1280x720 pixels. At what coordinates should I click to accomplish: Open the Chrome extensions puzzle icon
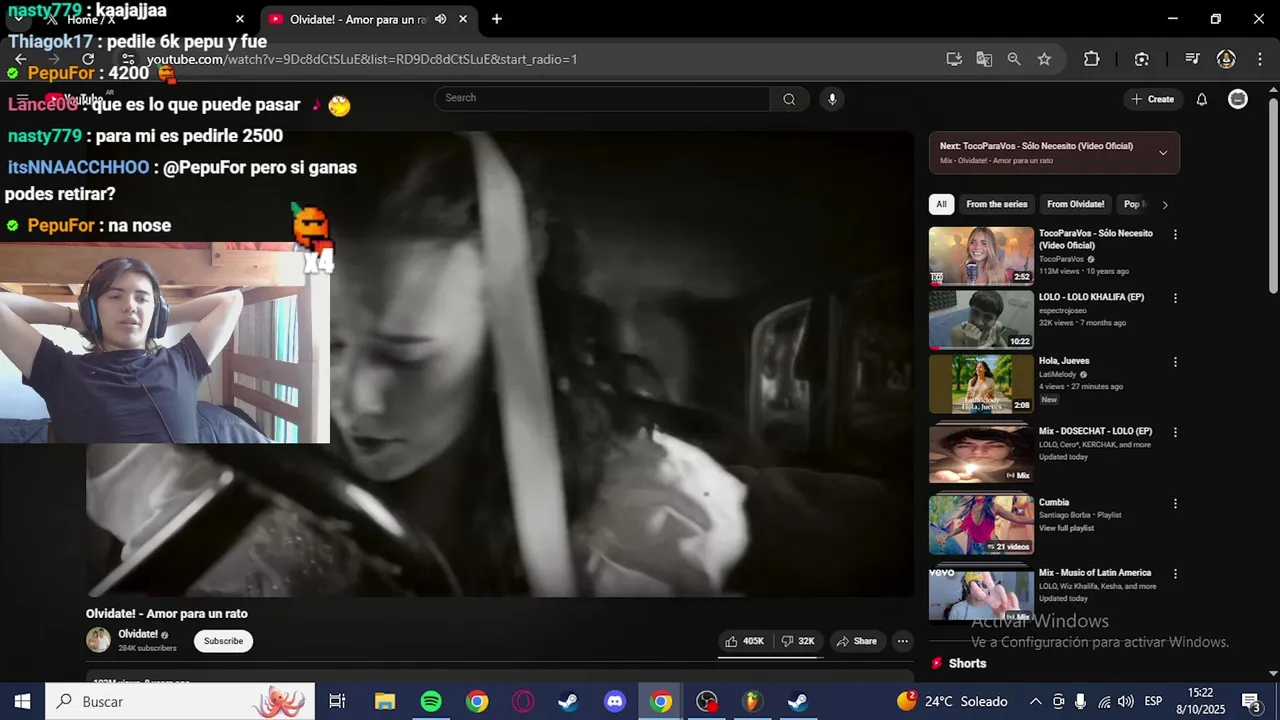click(x=1092, y=59)
